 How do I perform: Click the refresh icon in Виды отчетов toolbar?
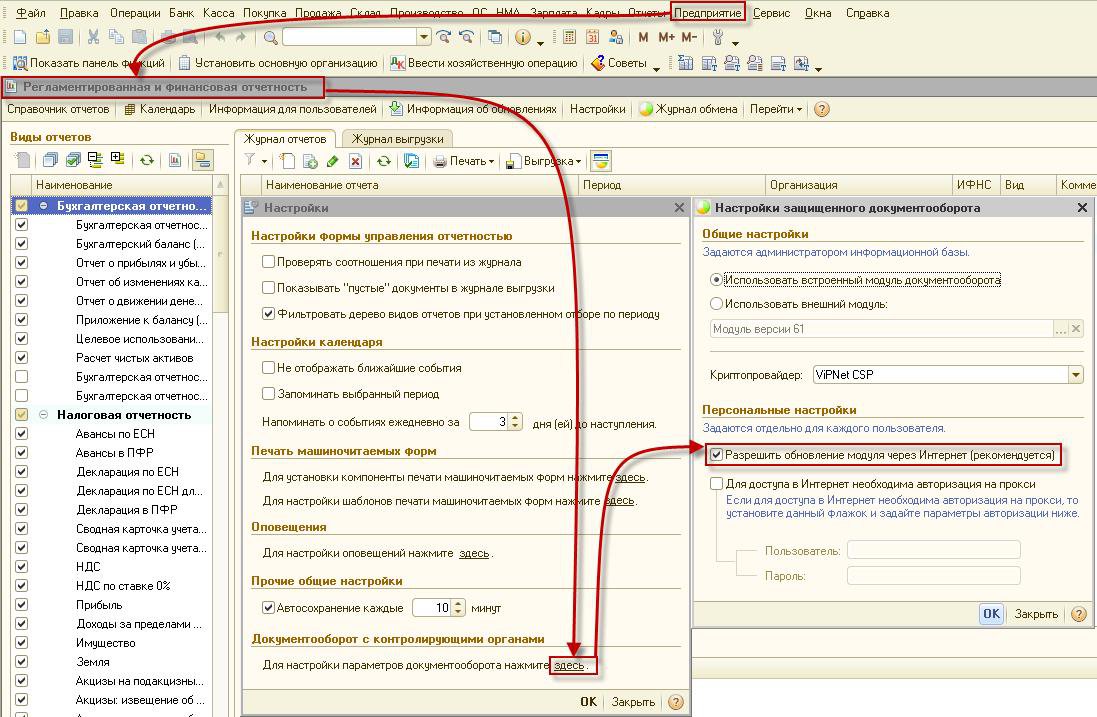click(146, 160)
